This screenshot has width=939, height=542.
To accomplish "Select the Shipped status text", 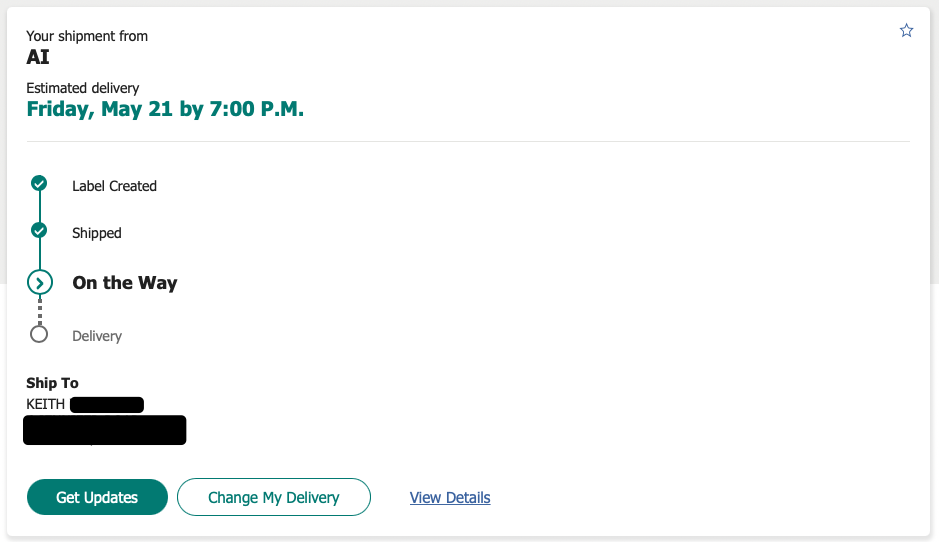I will 96,233.
